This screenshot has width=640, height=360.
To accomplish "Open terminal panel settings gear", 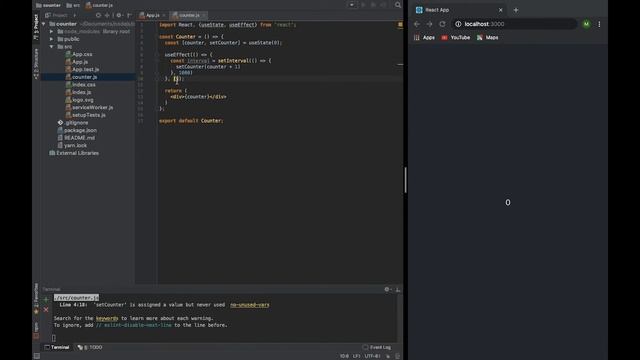I will (387, 289).
